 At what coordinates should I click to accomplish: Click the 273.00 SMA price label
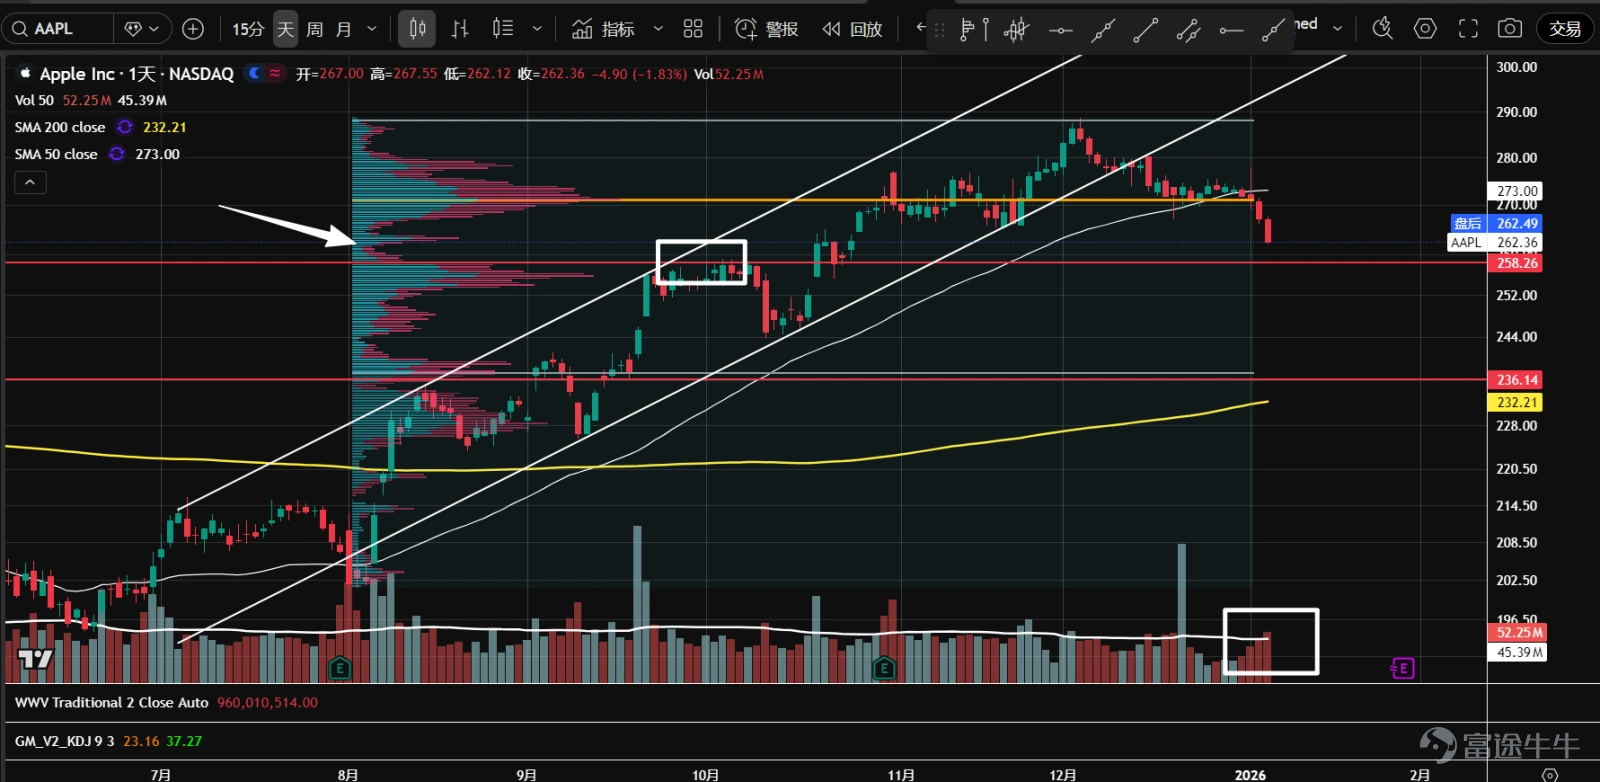(1517, 191)
